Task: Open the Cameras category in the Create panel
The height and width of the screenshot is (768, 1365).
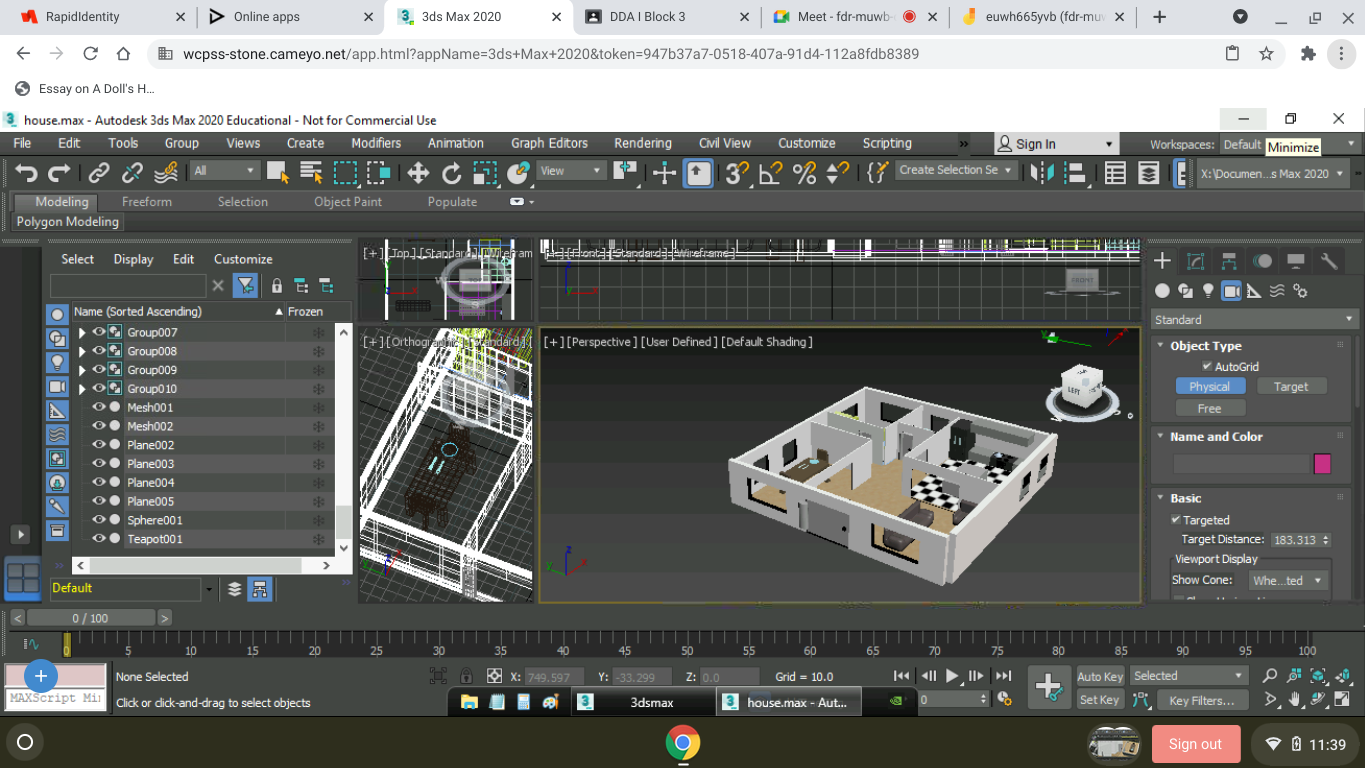Action: (1232, 290)
